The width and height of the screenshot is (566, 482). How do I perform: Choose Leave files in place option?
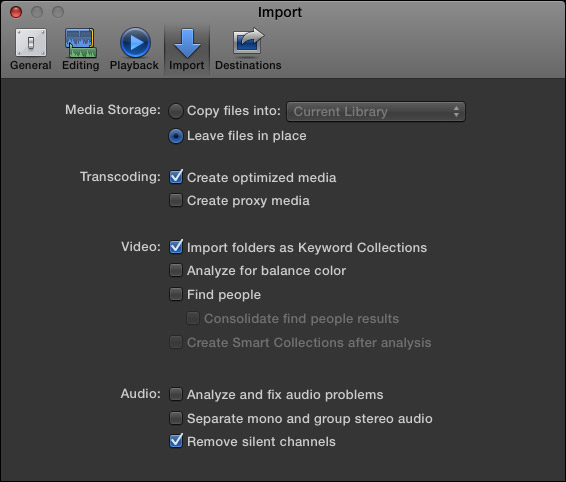(x=176, y=136)
